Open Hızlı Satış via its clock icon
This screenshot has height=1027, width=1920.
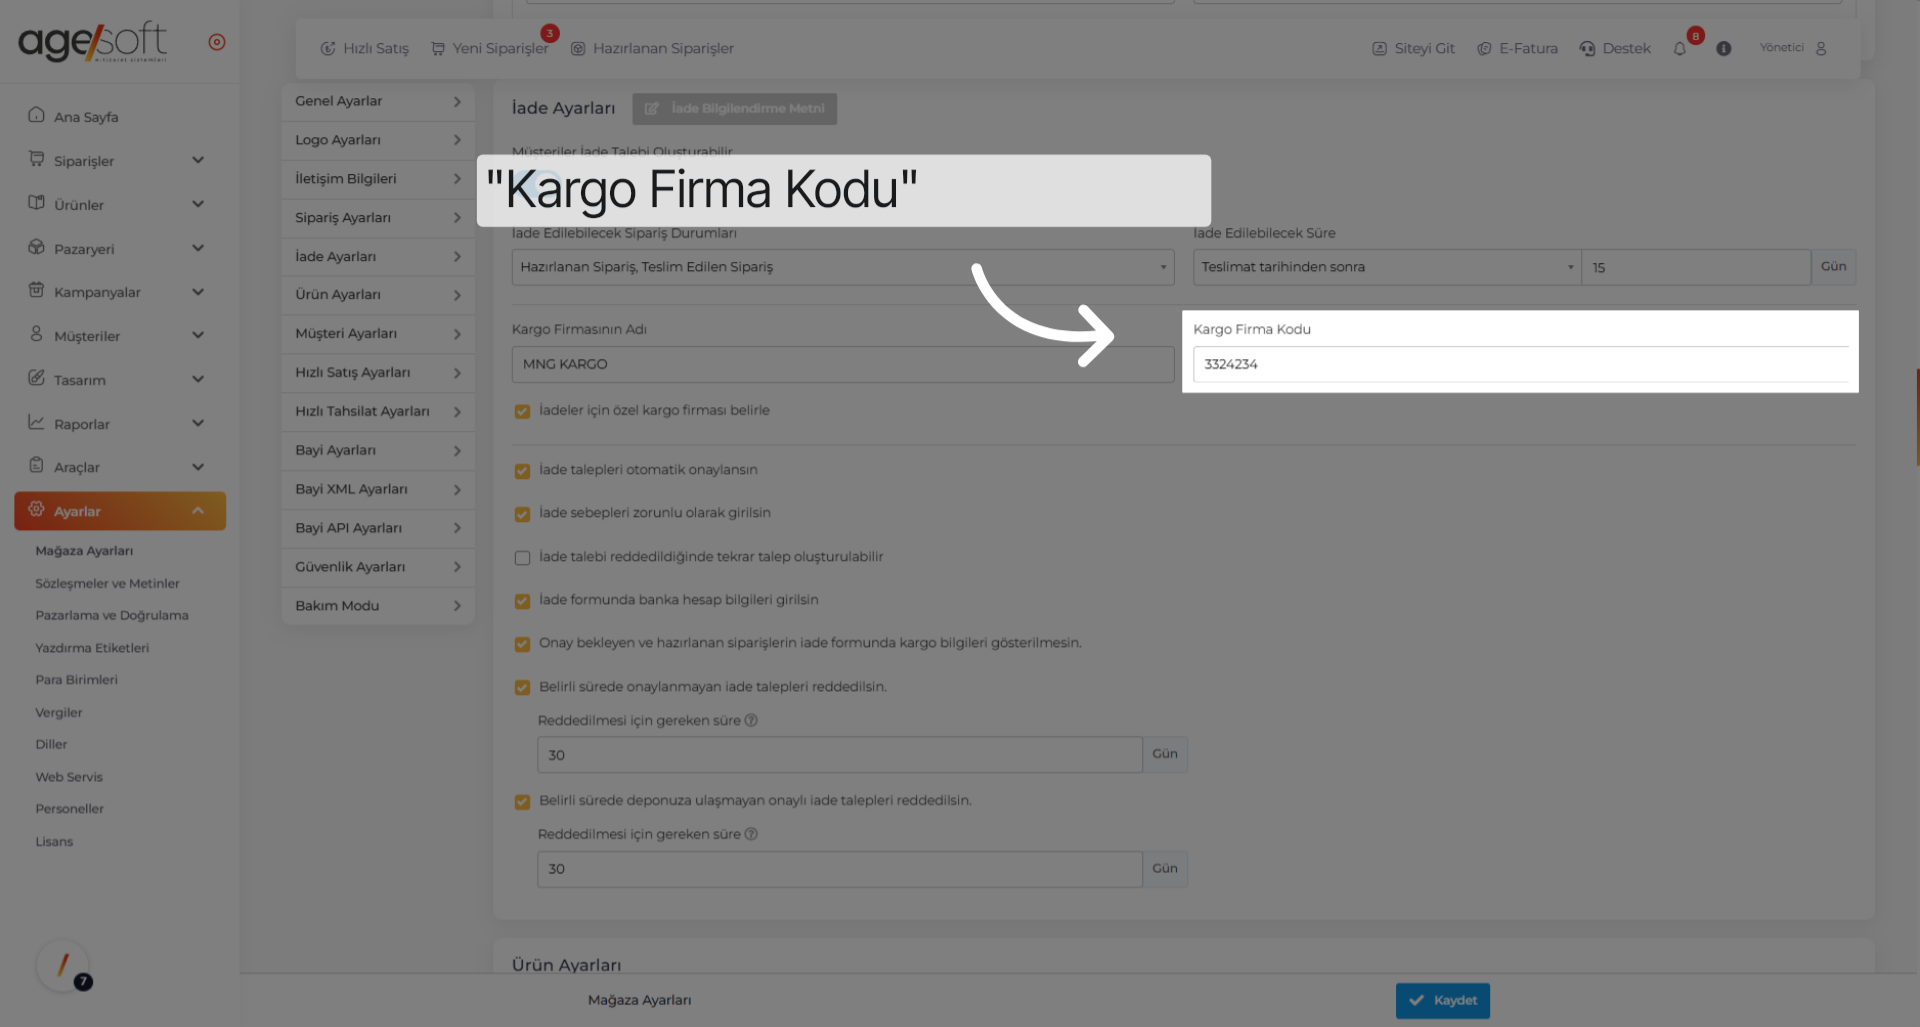tap(330, 48)
